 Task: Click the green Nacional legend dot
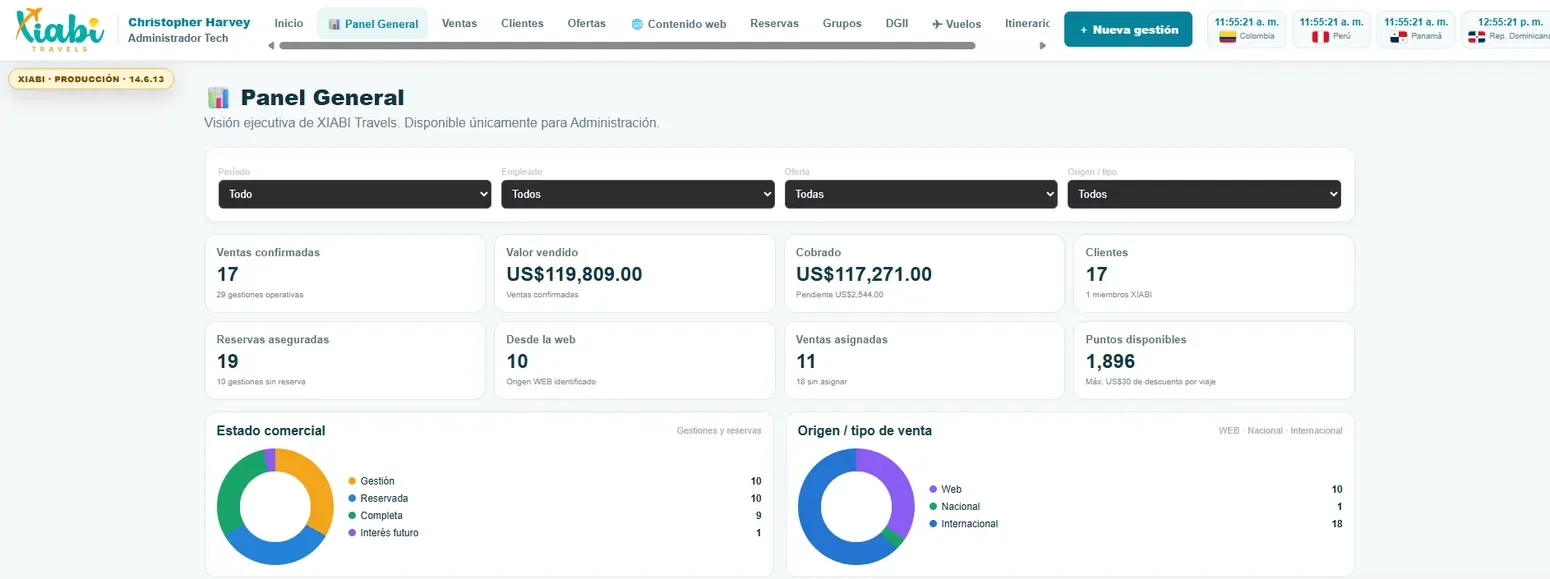pos(933,507)
